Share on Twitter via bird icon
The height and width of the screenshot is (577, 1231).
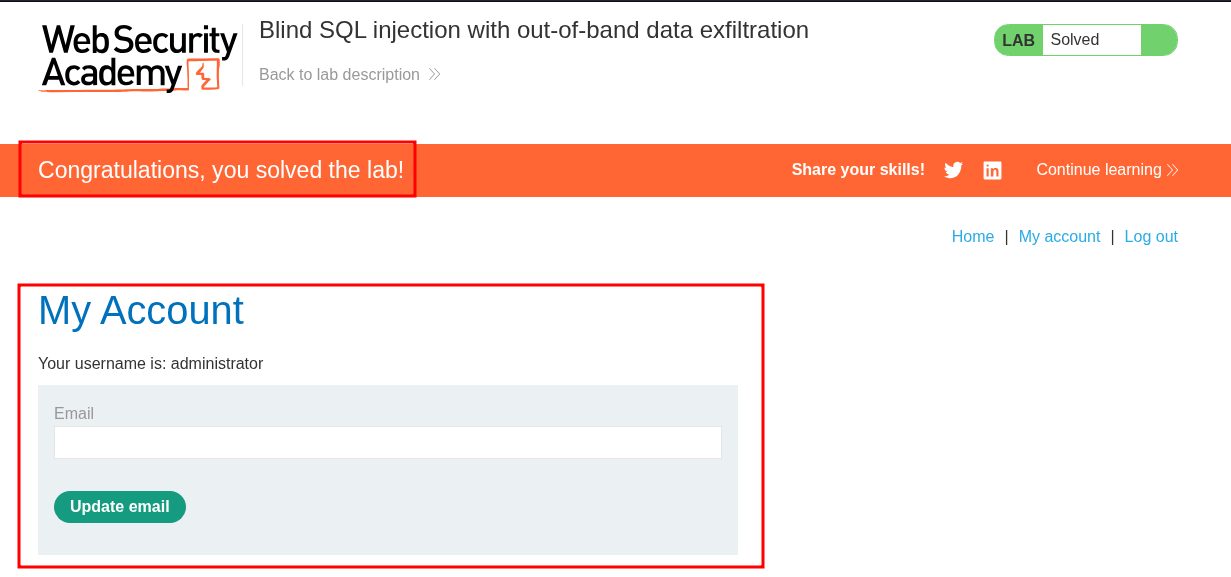point(953,170)
